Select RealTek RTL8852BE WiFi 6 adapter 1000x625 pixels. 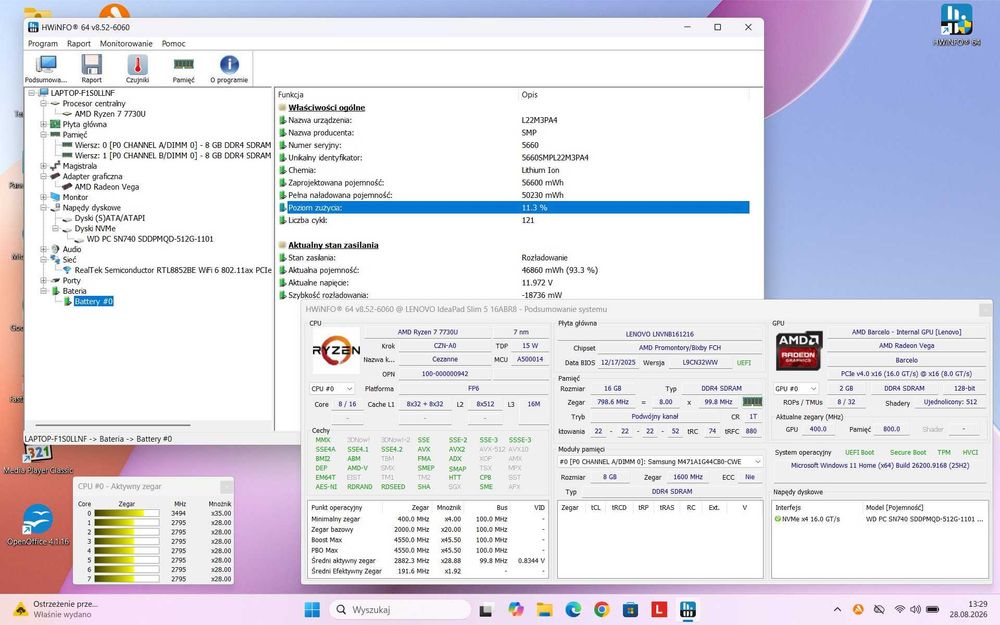(x=173, y=270)
